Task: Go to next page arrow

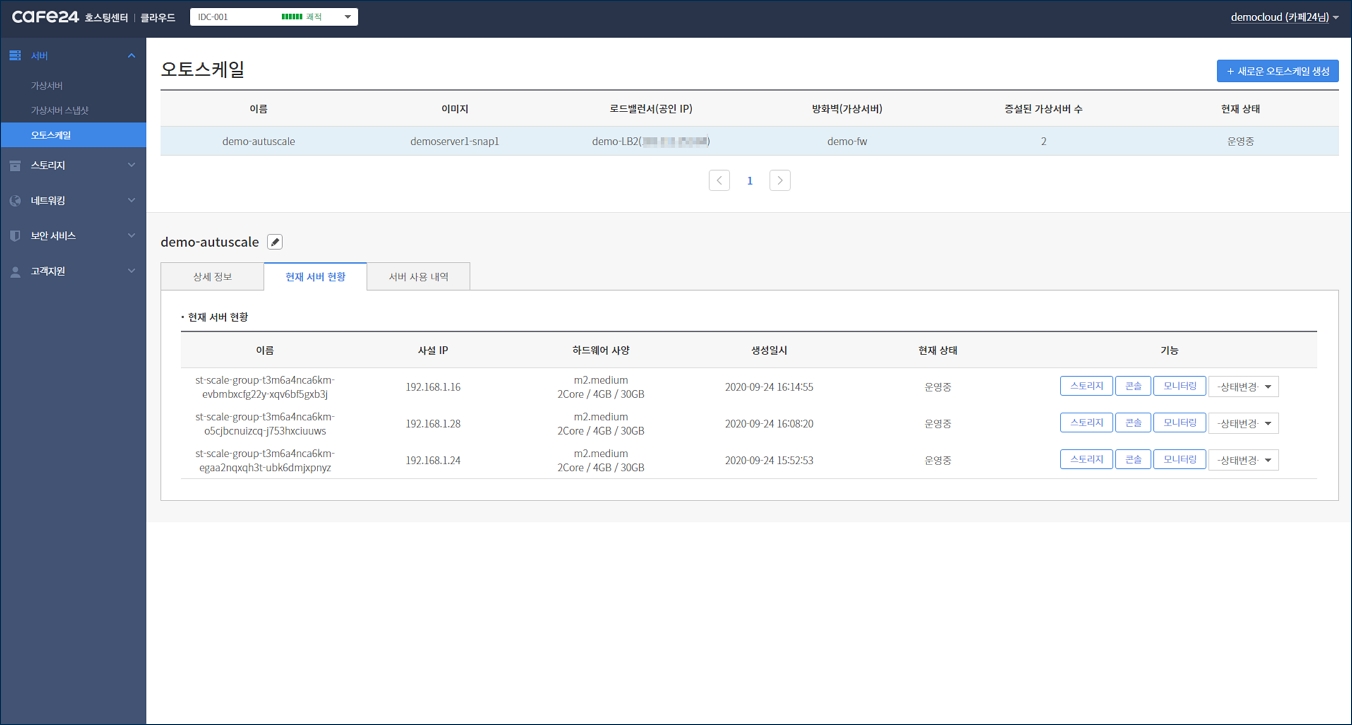Action: [x=780, y=181]
